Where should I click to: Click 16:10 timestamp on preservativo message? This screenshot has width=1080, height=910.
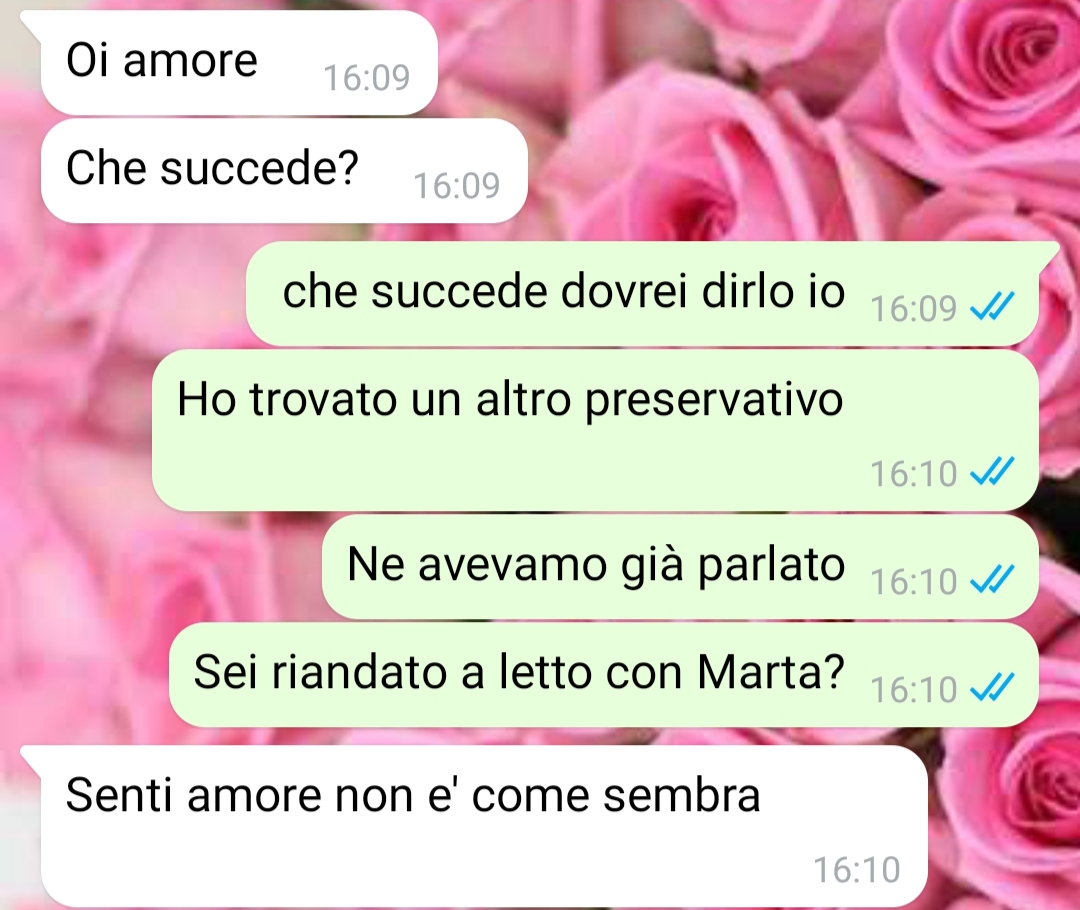pos(914,473)
